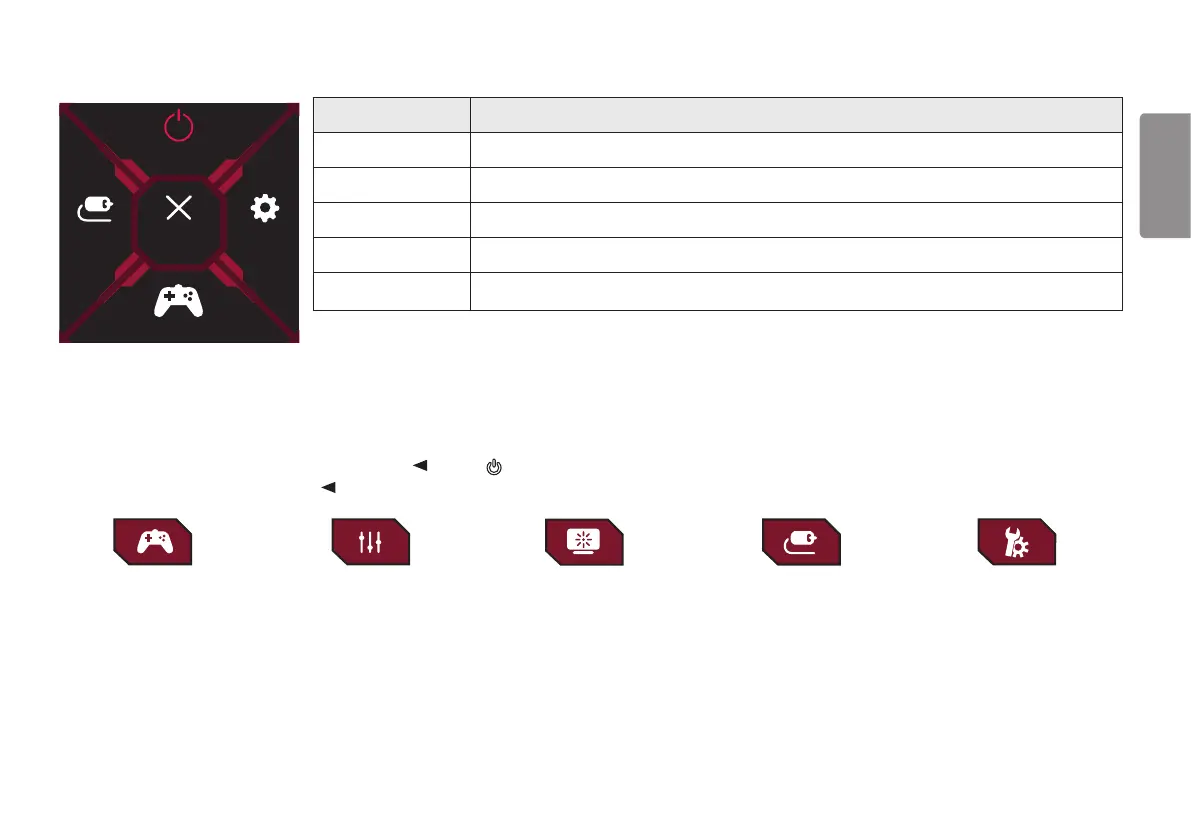
Task: Select the large white gamepad icon
Action: 178,301
